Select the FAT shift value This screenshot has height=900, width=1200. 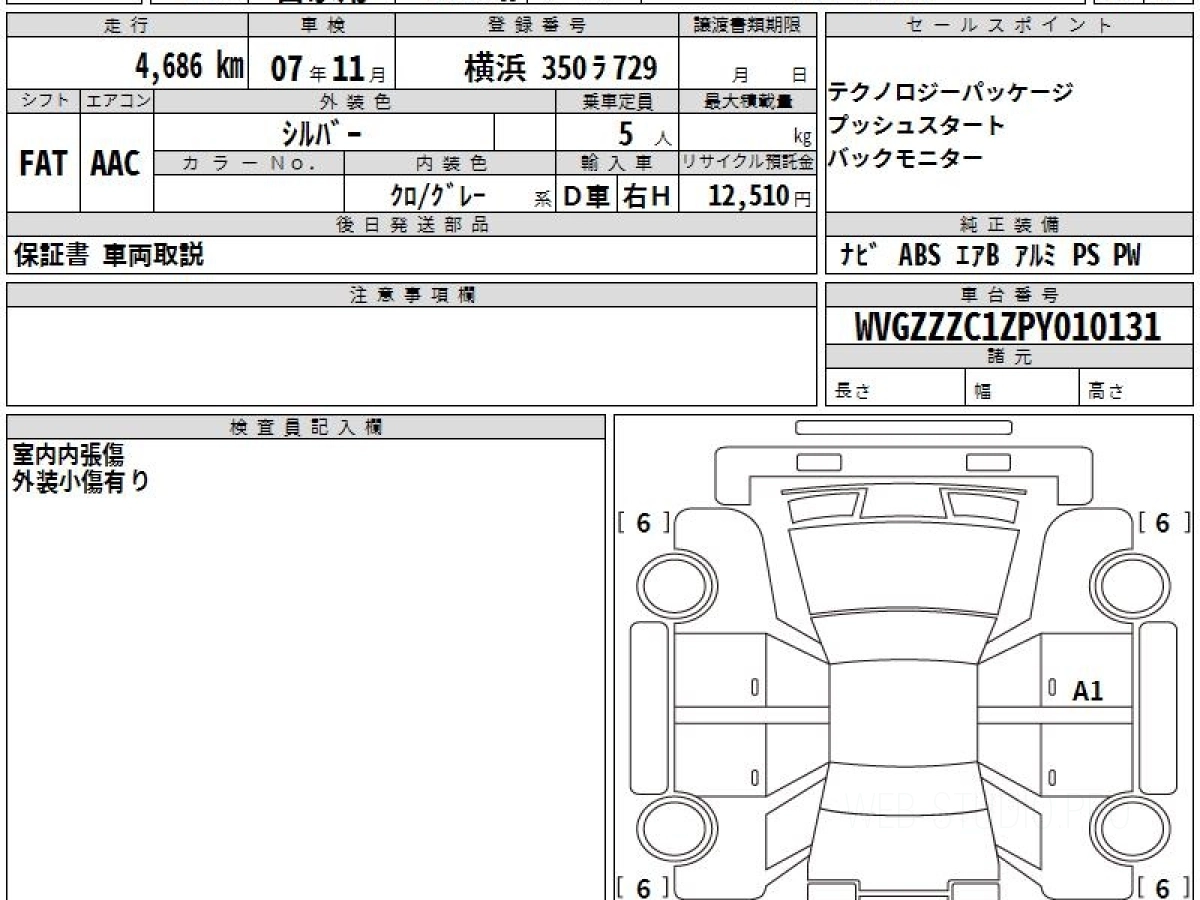[43, 164]
